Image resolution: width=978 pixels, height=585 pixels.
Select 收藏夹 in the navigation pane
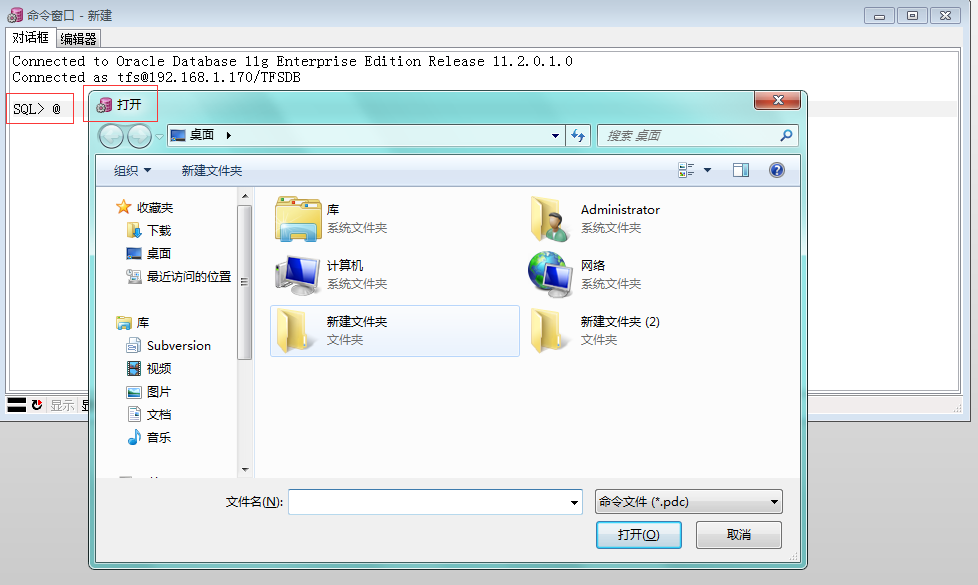[145, 207]
